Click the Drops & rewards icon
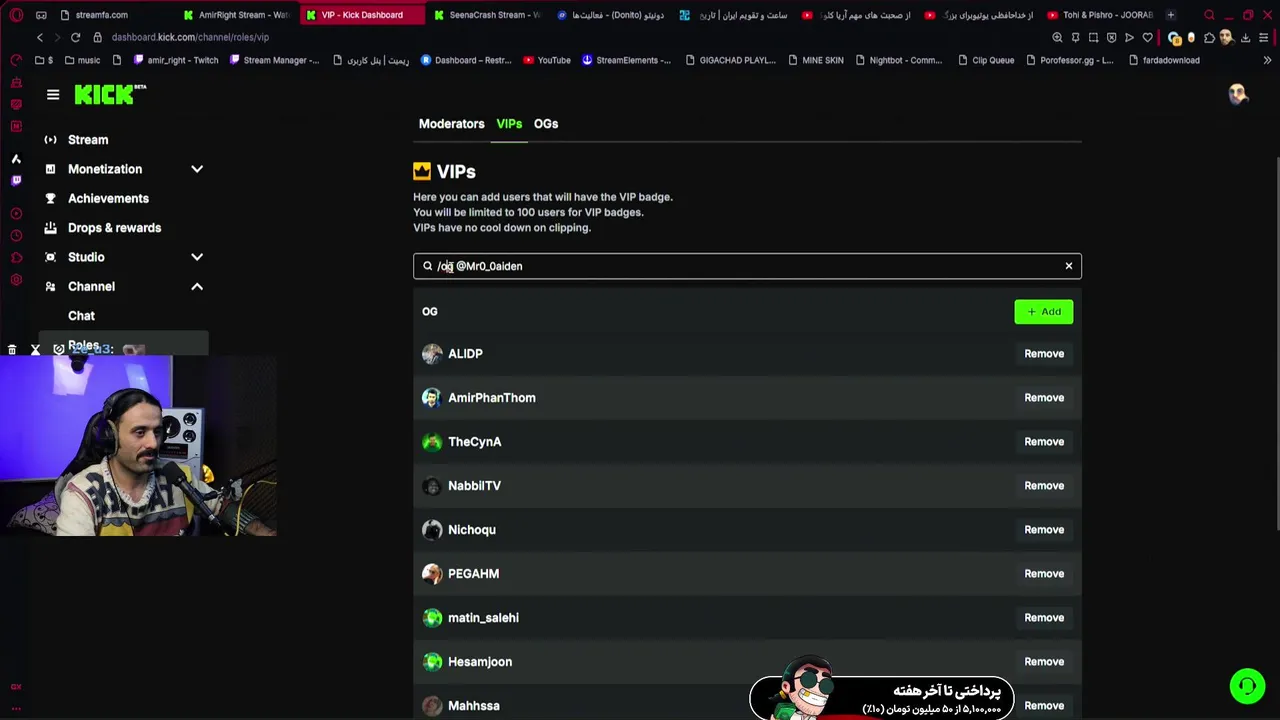The height and width of the screenshot is (720, 1280). coord(50,228)
